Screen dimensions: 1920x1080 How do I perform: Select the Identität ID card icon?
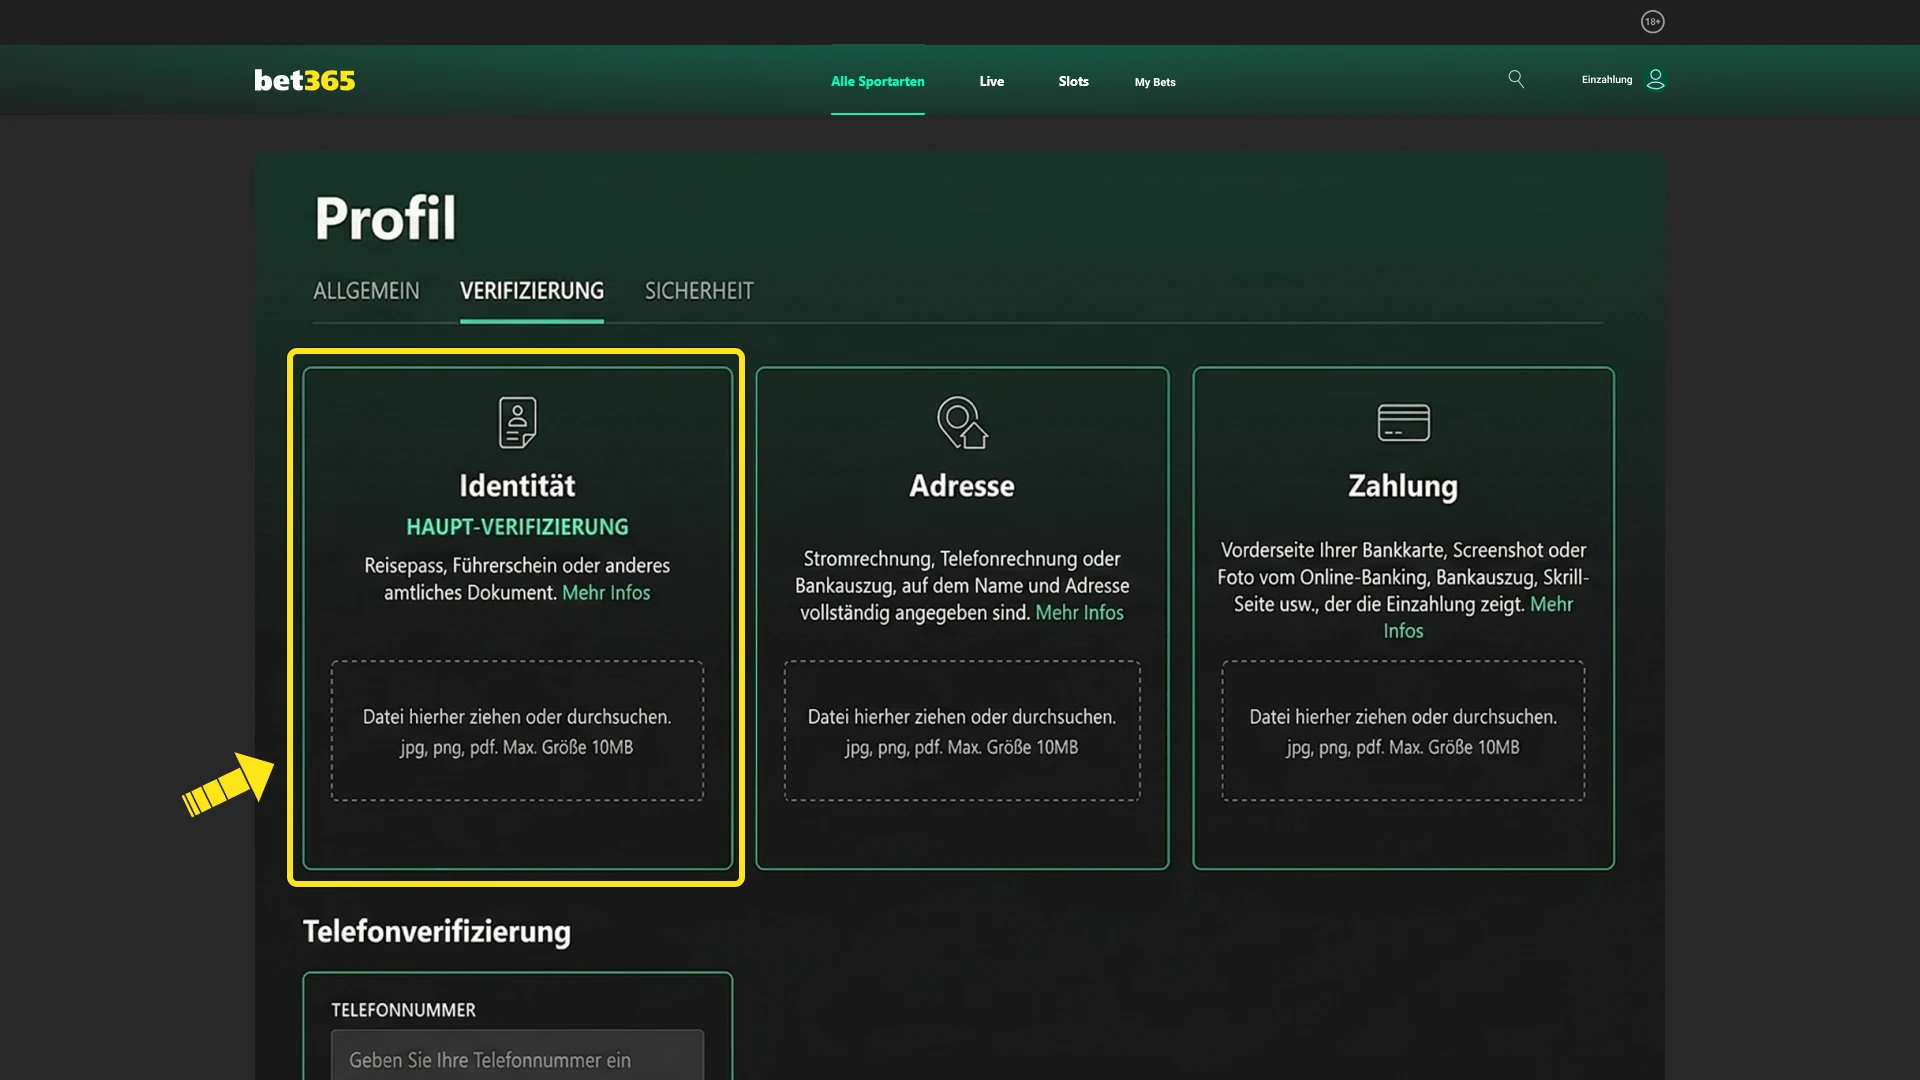(516, 421)
